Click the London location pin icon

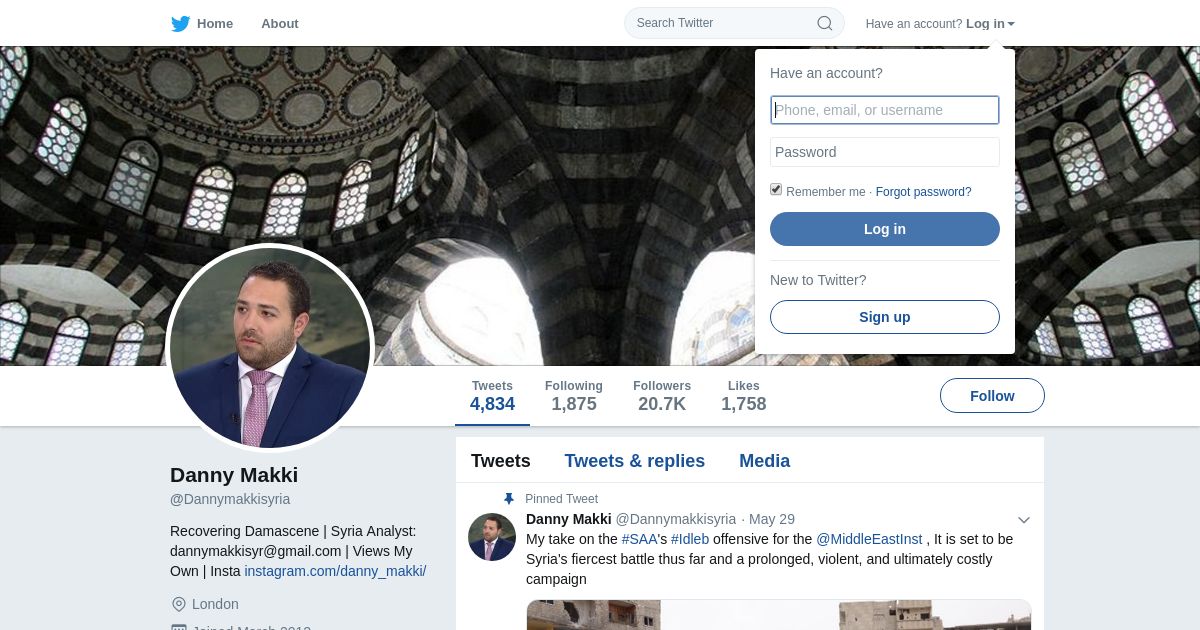click(179, 604)
